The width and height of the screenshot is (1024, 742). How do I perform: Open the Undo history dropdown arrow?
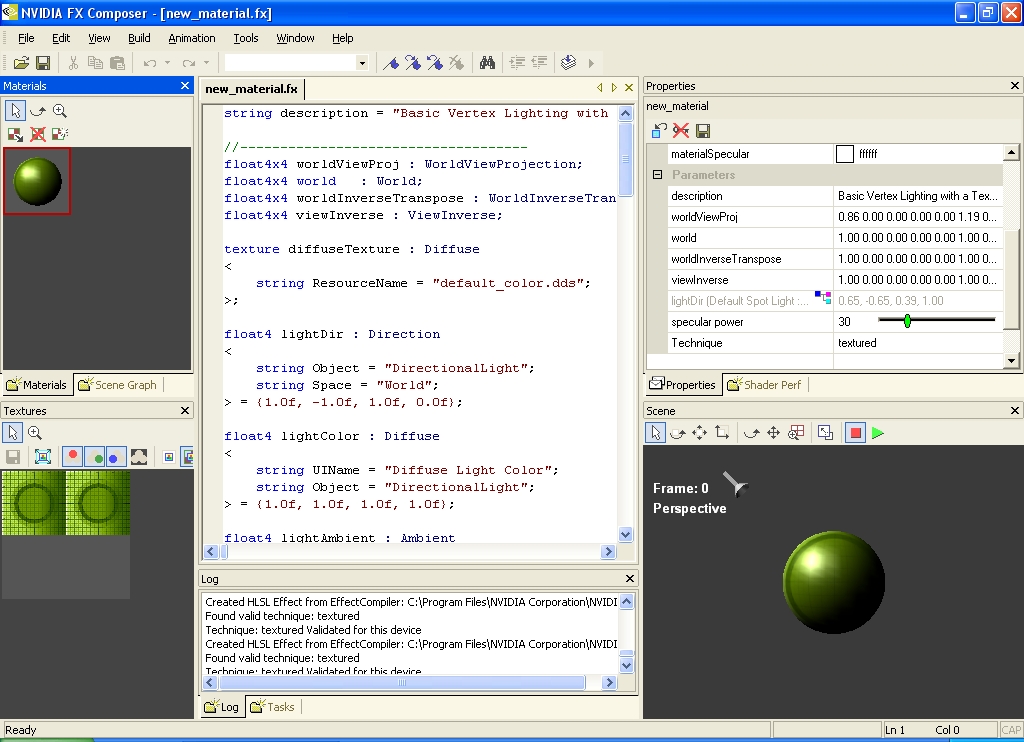(x=167, y=63)
